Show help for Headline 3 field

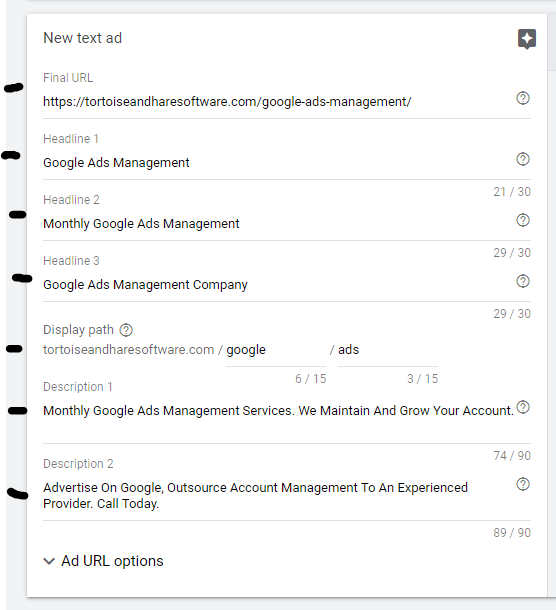point(523,281)
